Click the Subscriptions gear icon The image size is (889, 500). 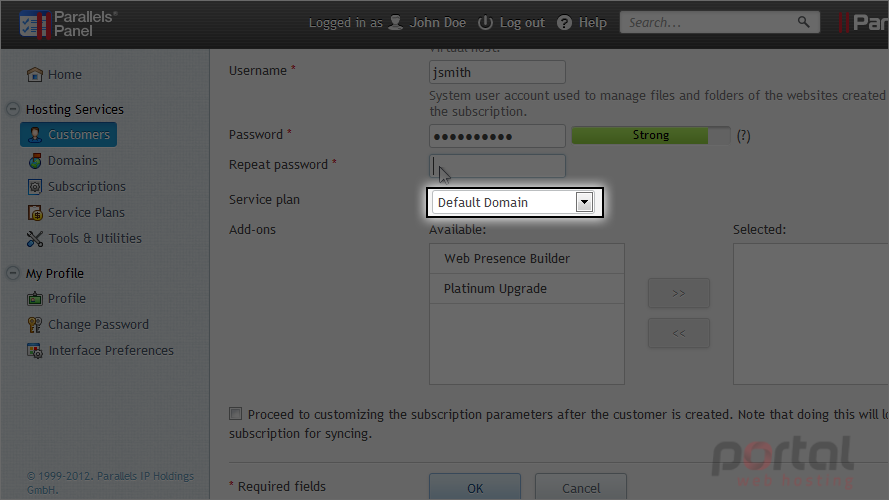tap(35, 187)
